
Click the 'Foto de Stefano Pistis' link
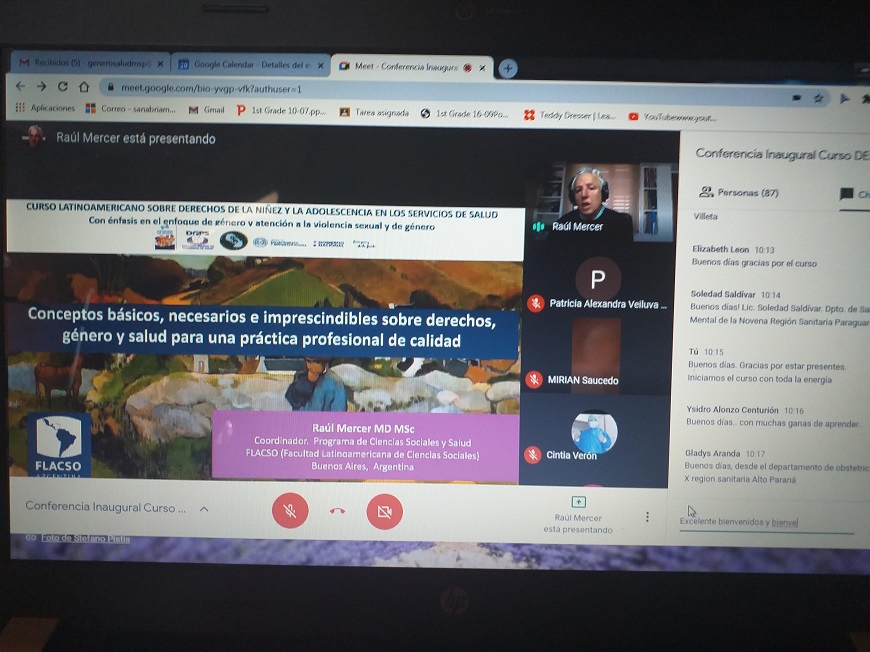tap(85, 538)
